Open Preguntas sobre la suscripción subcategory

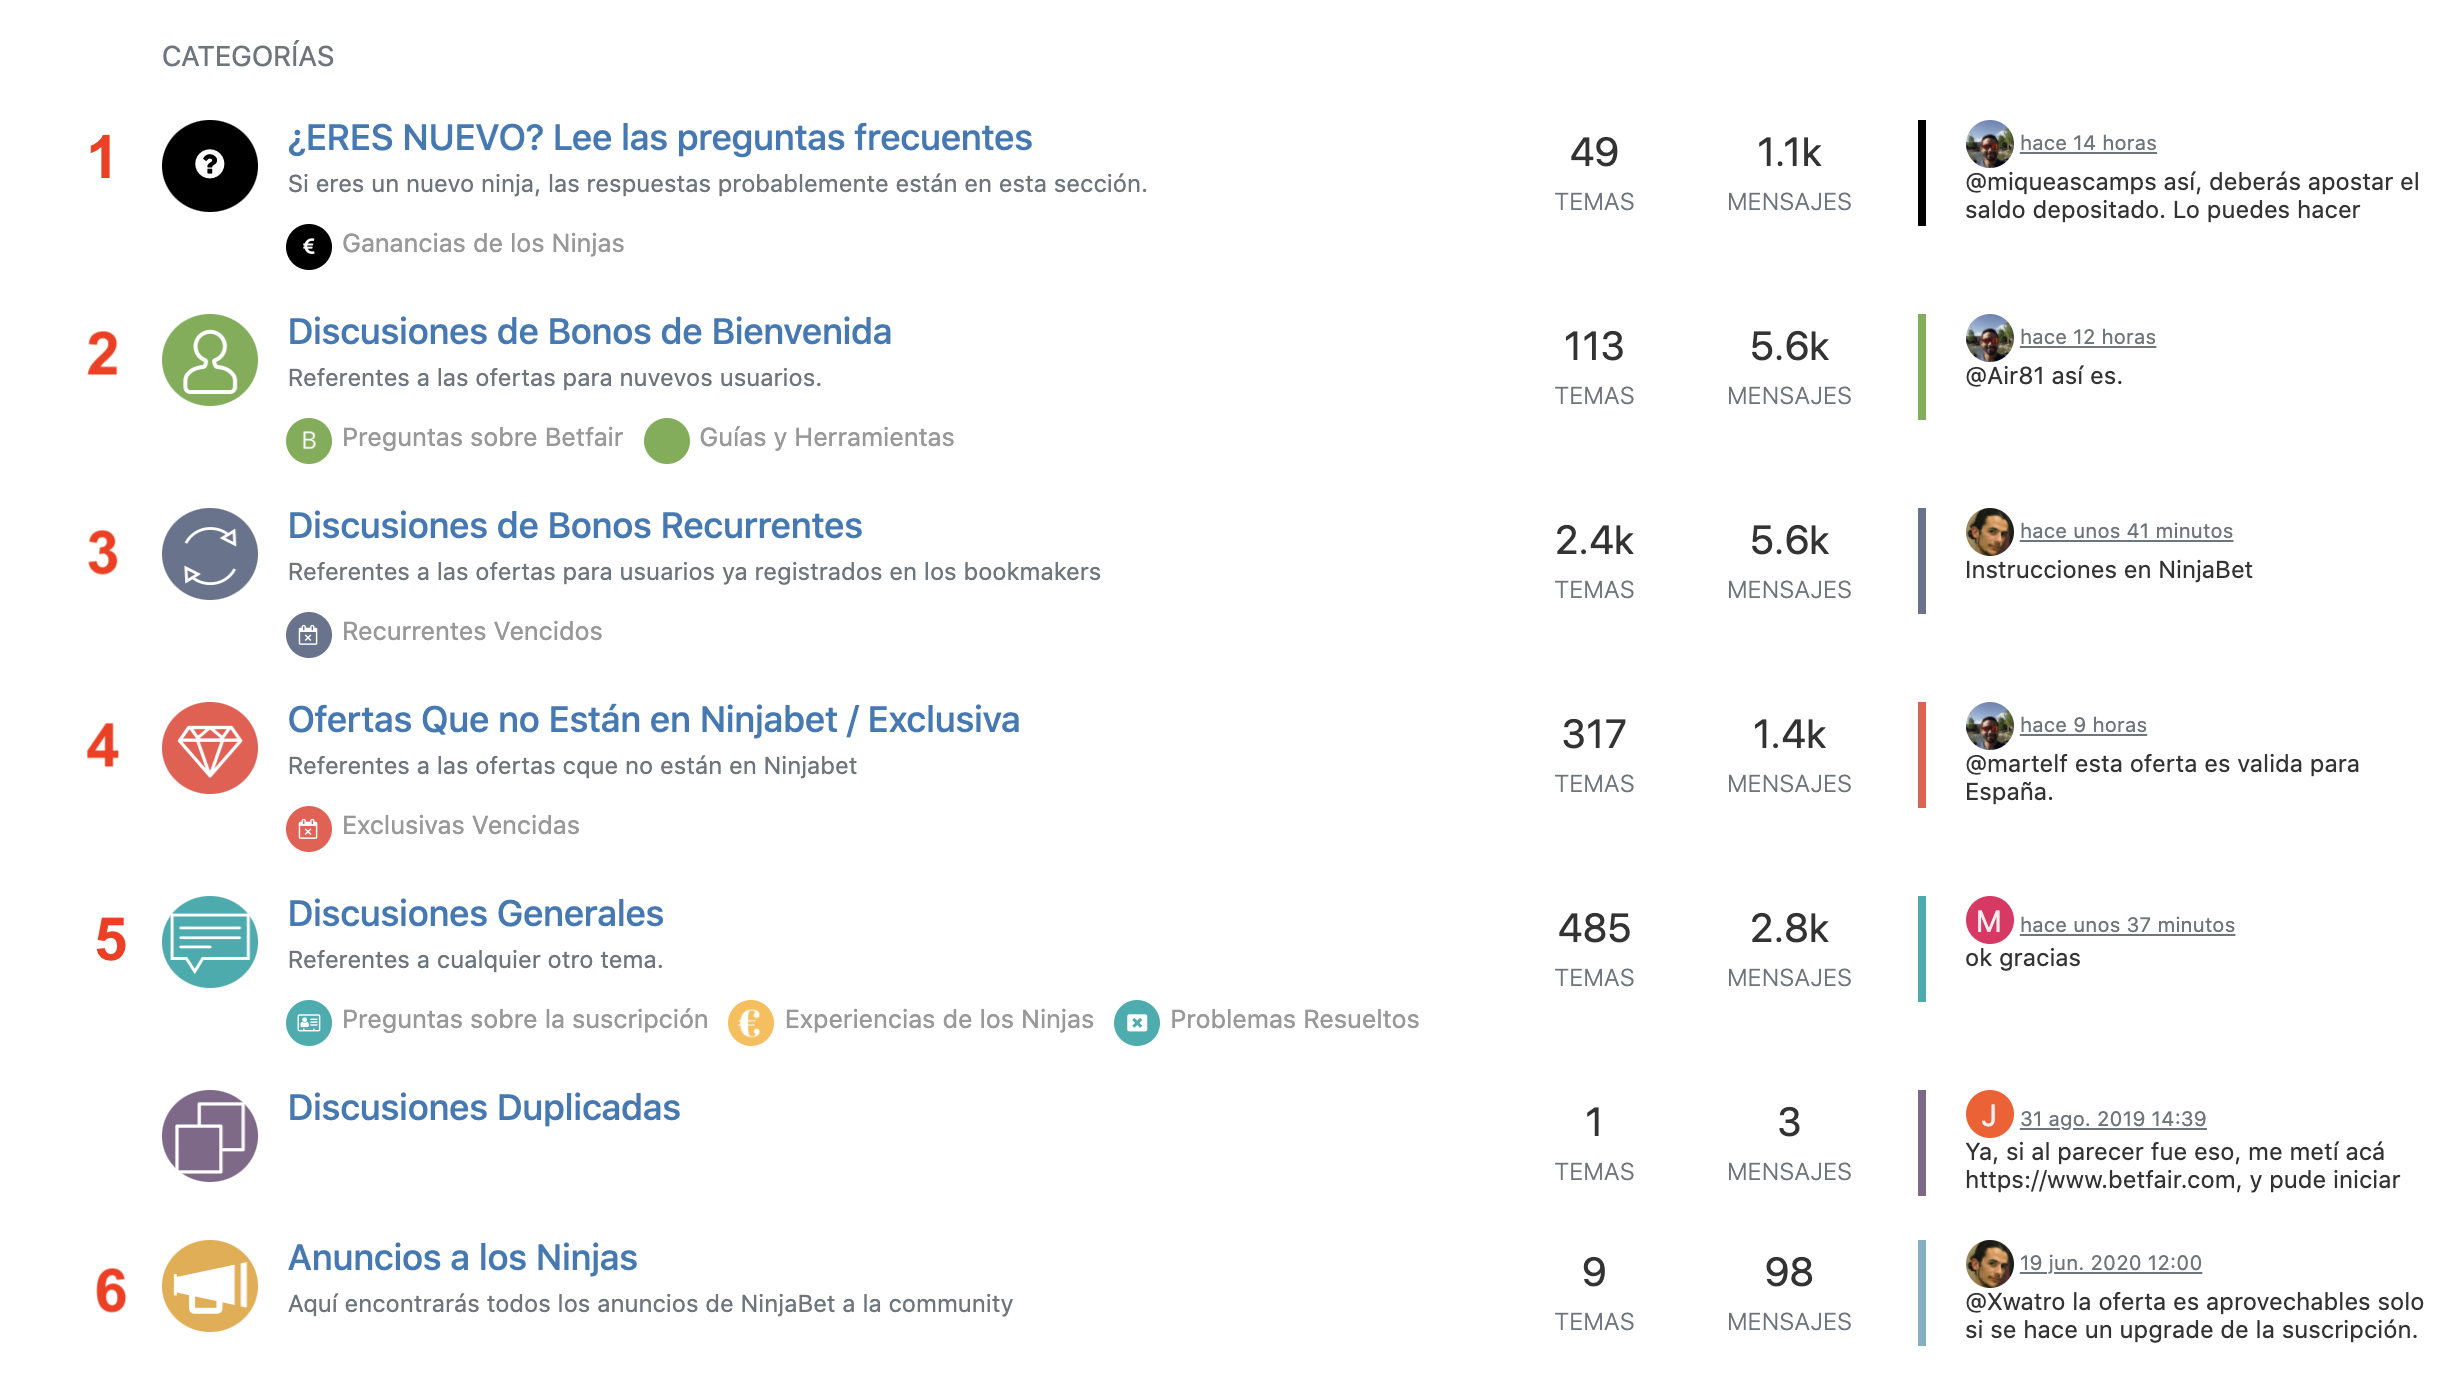point(525,1019)
